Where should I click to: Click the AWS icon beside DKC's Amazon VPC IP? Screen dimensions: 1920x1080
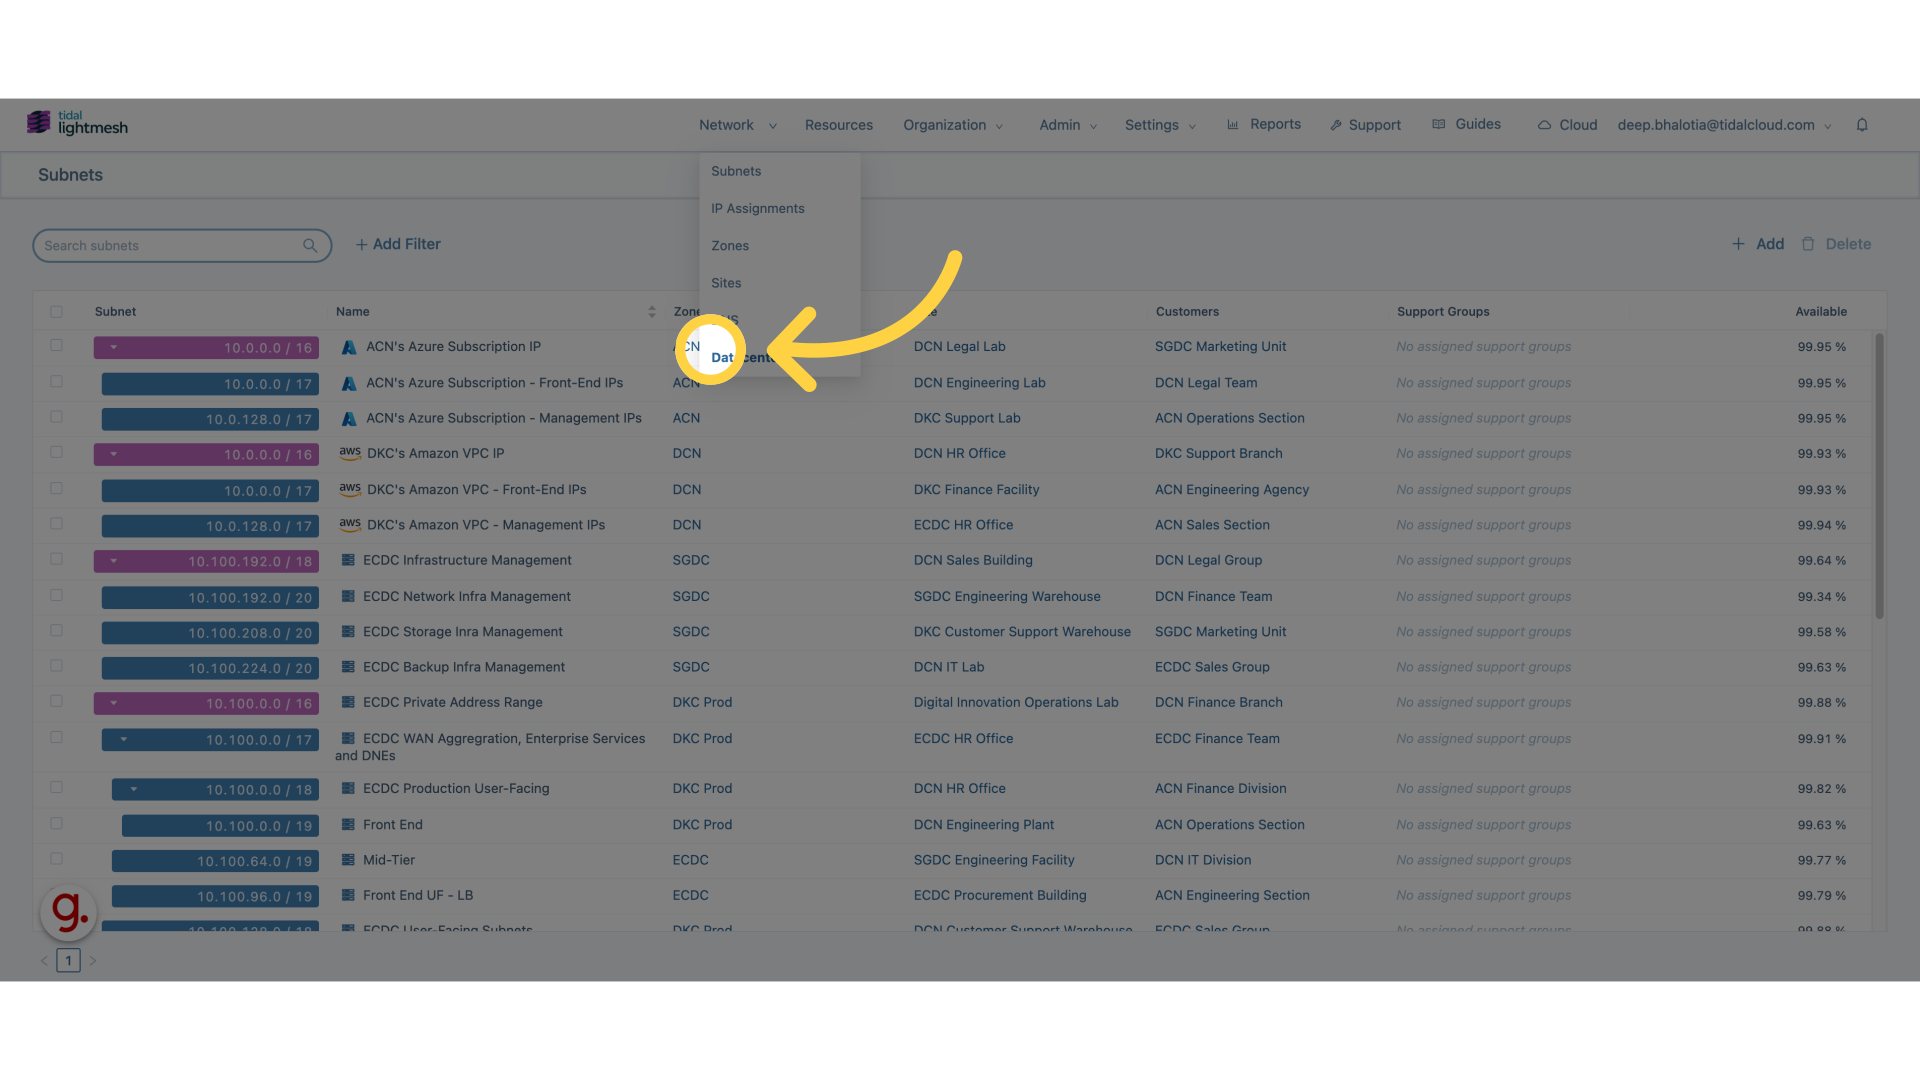click(x=349, y=453)
